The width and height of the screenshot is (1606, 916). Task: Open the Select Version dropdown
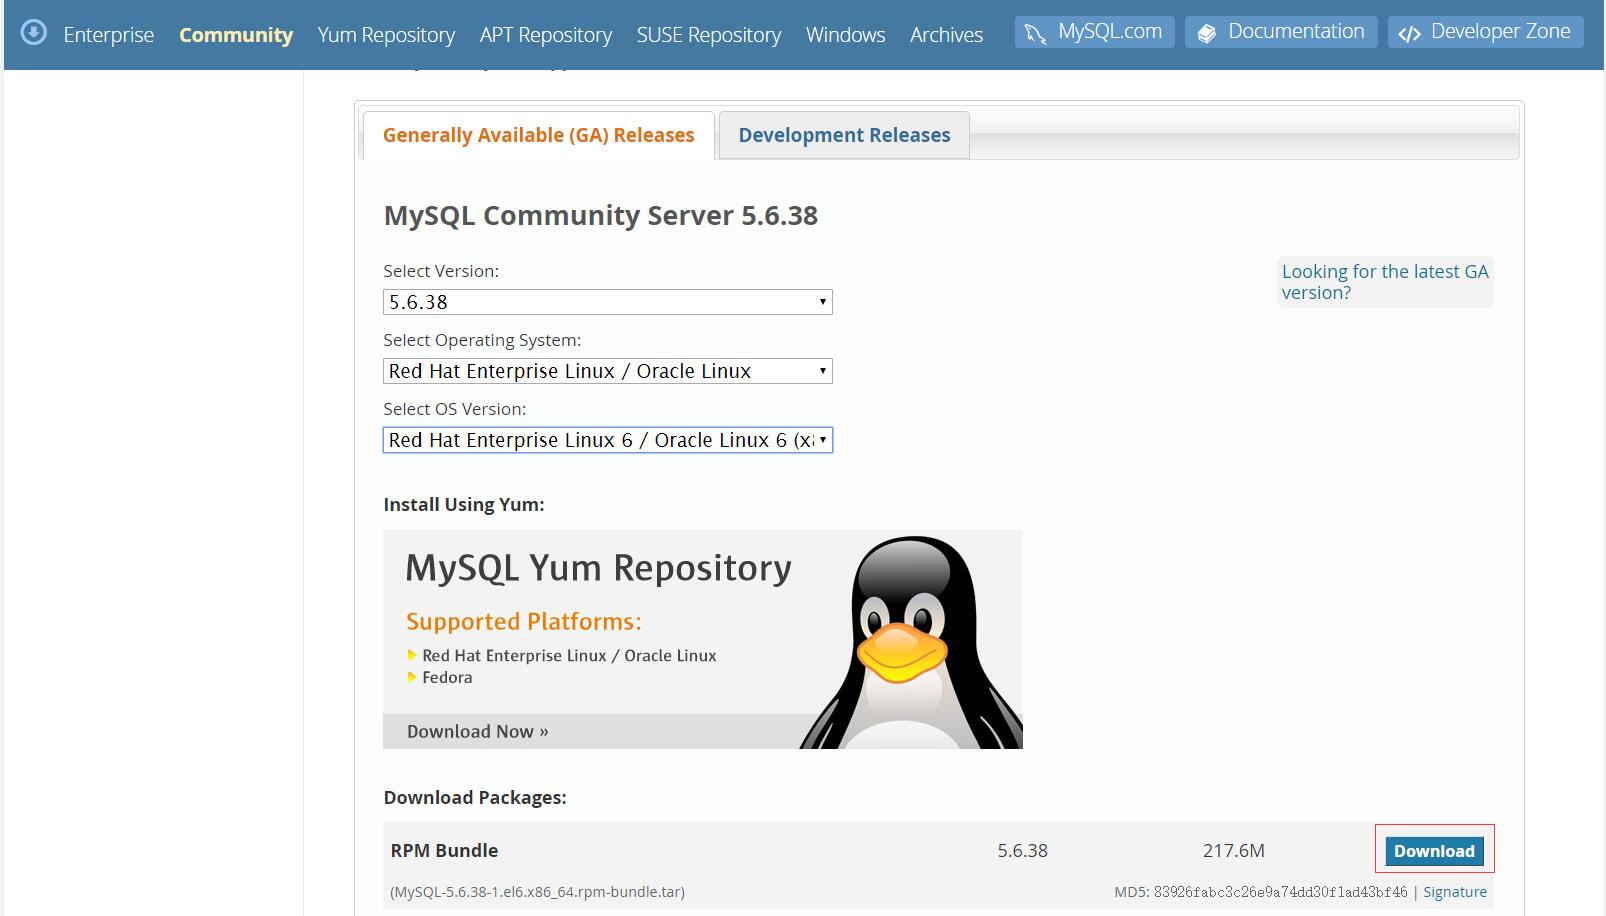point(607,302)
